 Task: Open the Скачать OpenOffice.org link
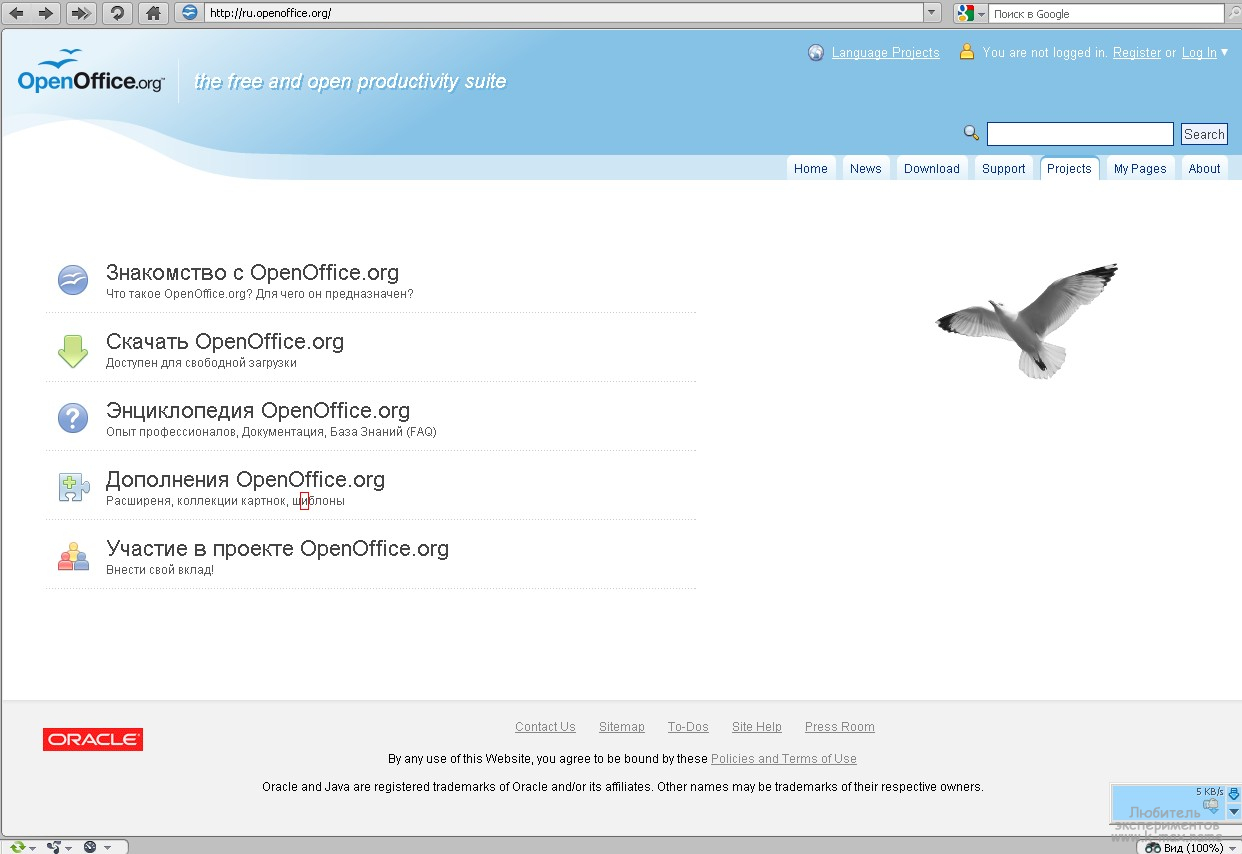[x=225, y=341]
